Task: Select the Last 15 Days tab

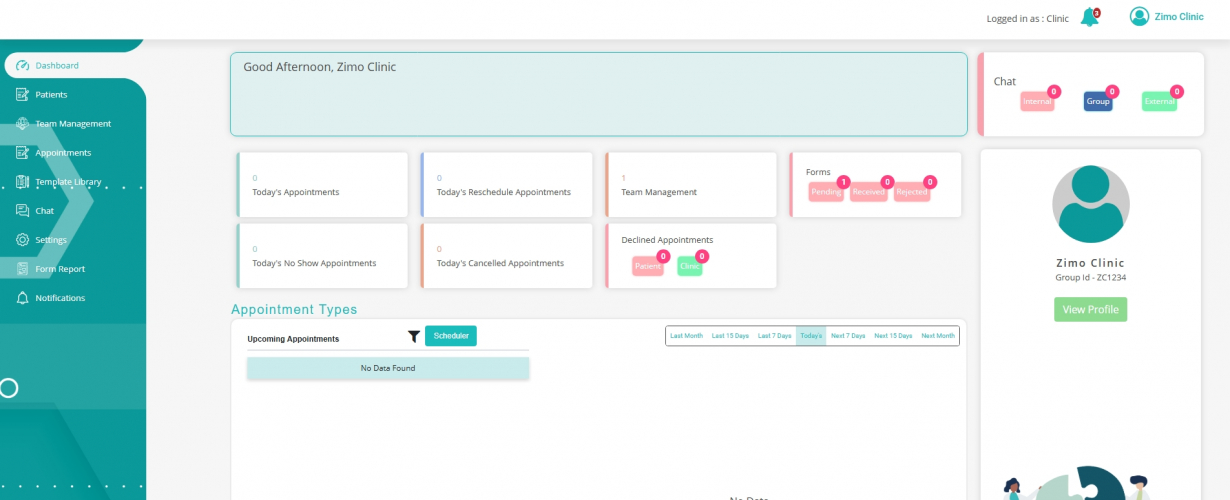Action: pos(730,336)
